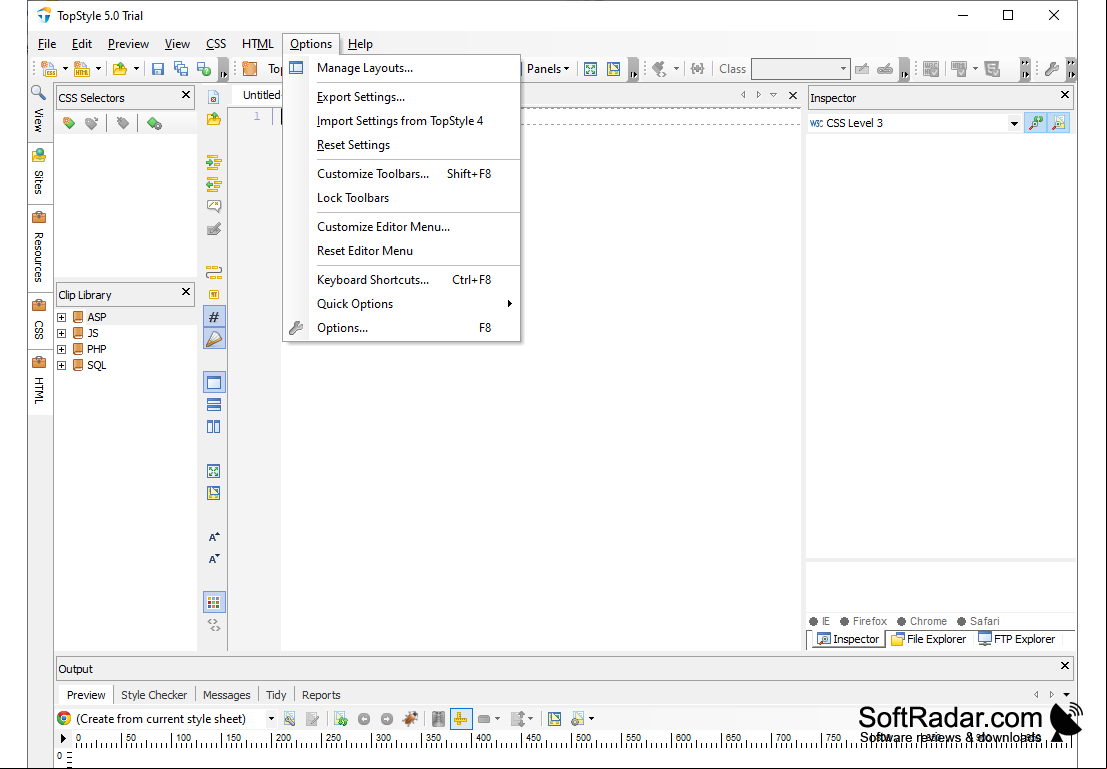Open the Class combo box
Screen dimensions: 1107x769
point(801,68)
